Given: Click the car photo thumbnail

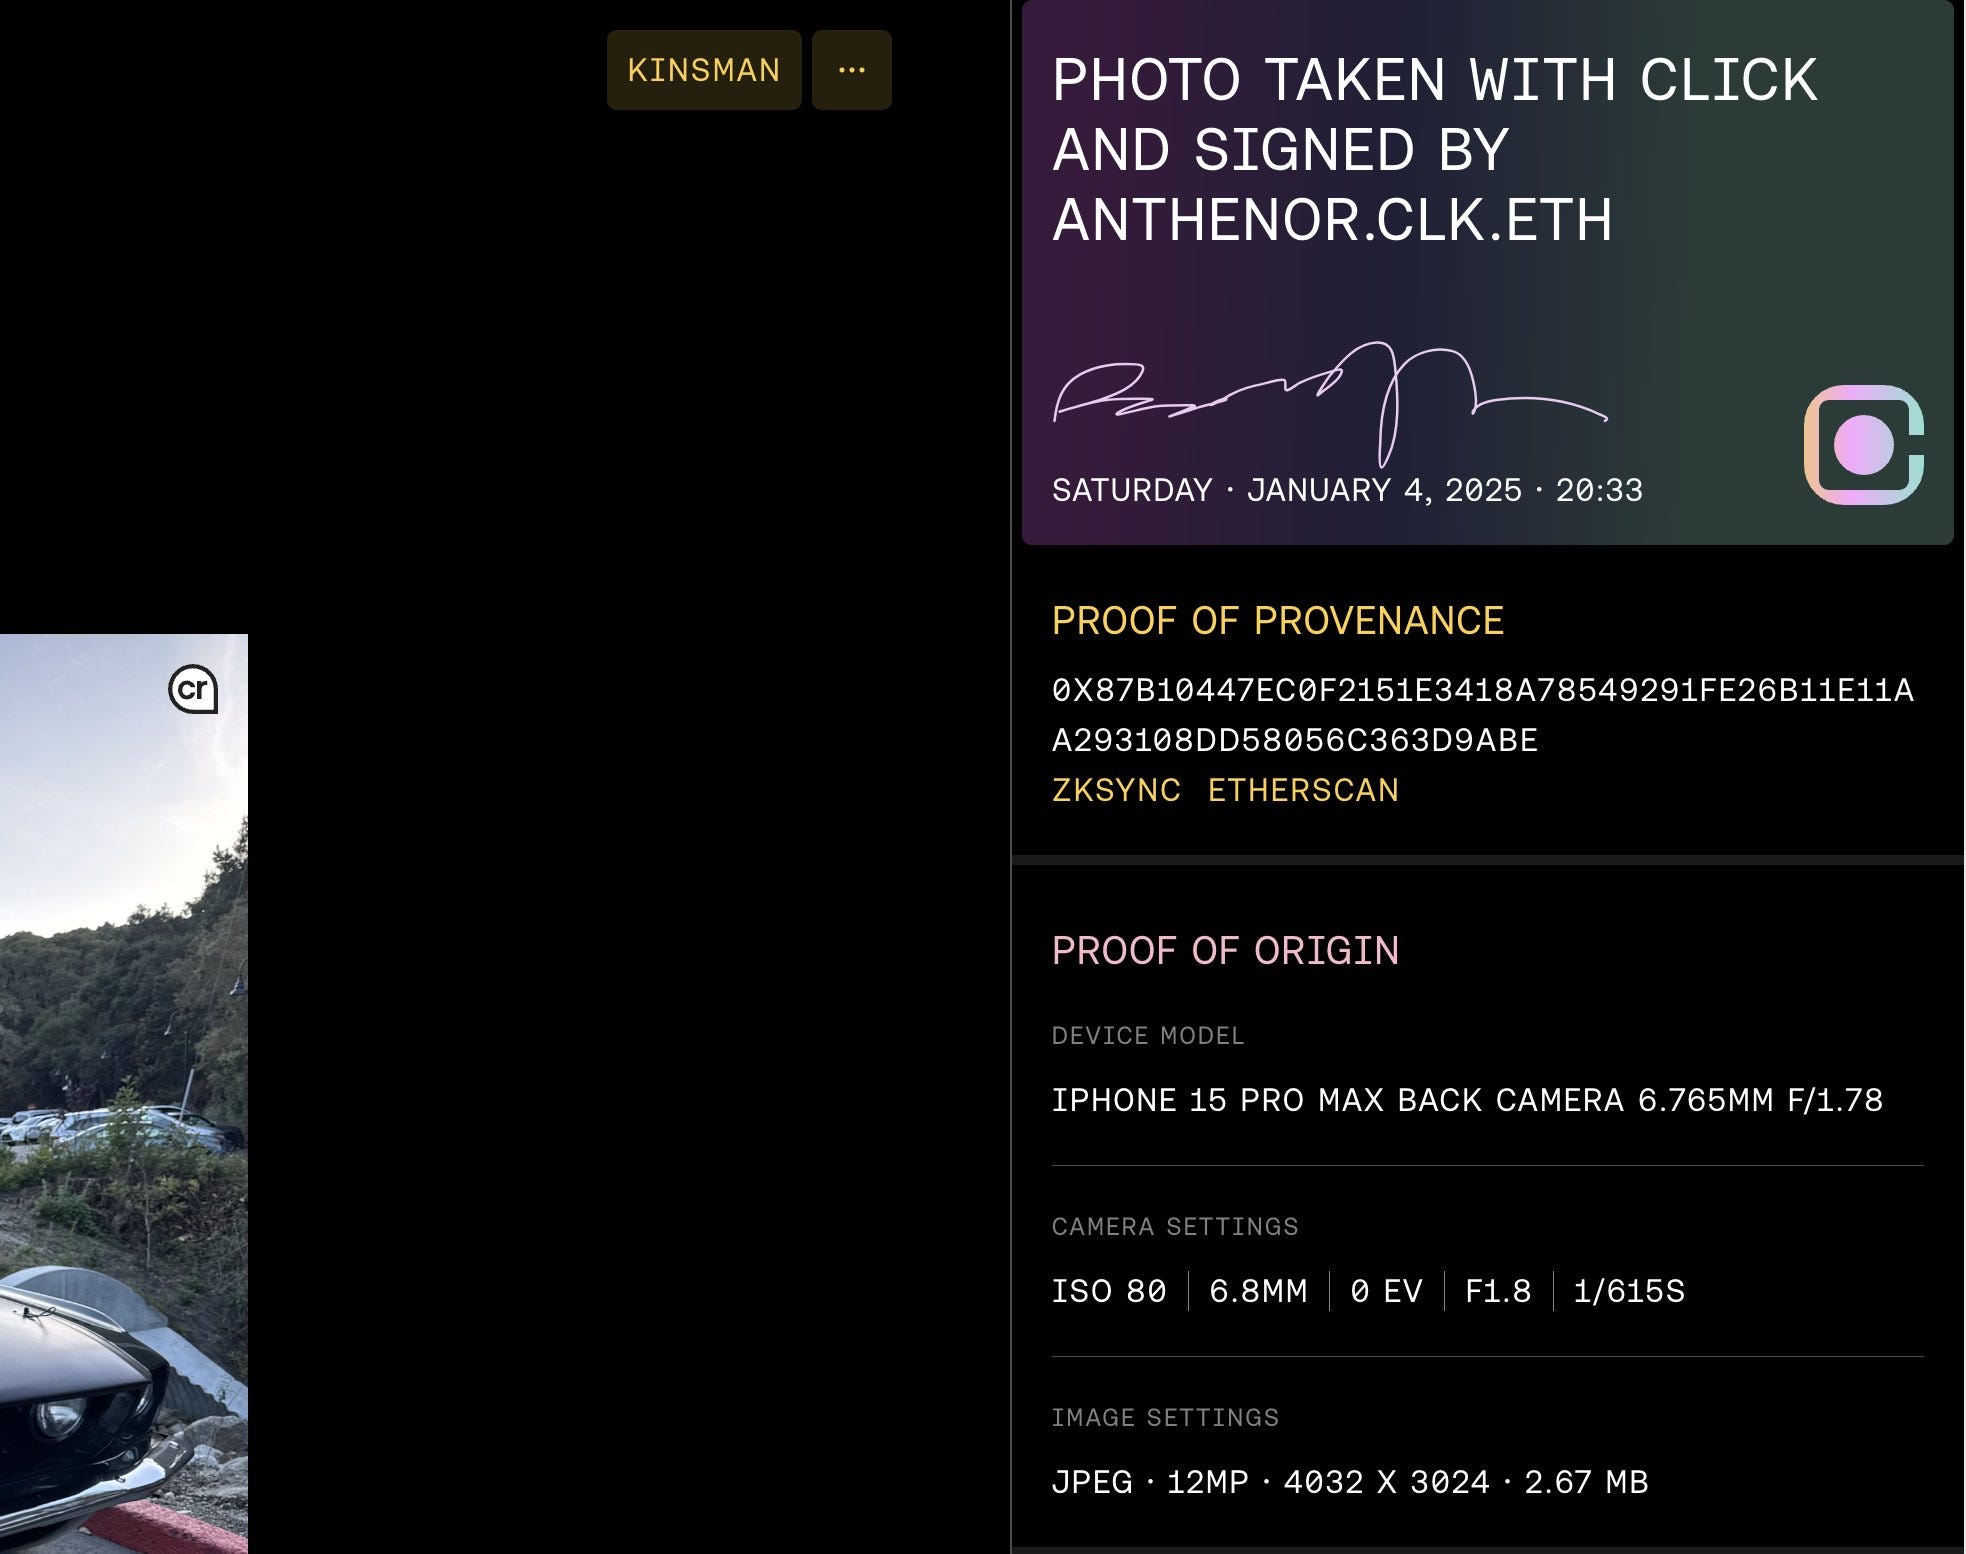Looking at the screenshot, I should pyautogui.click(x=124, y=1094).
